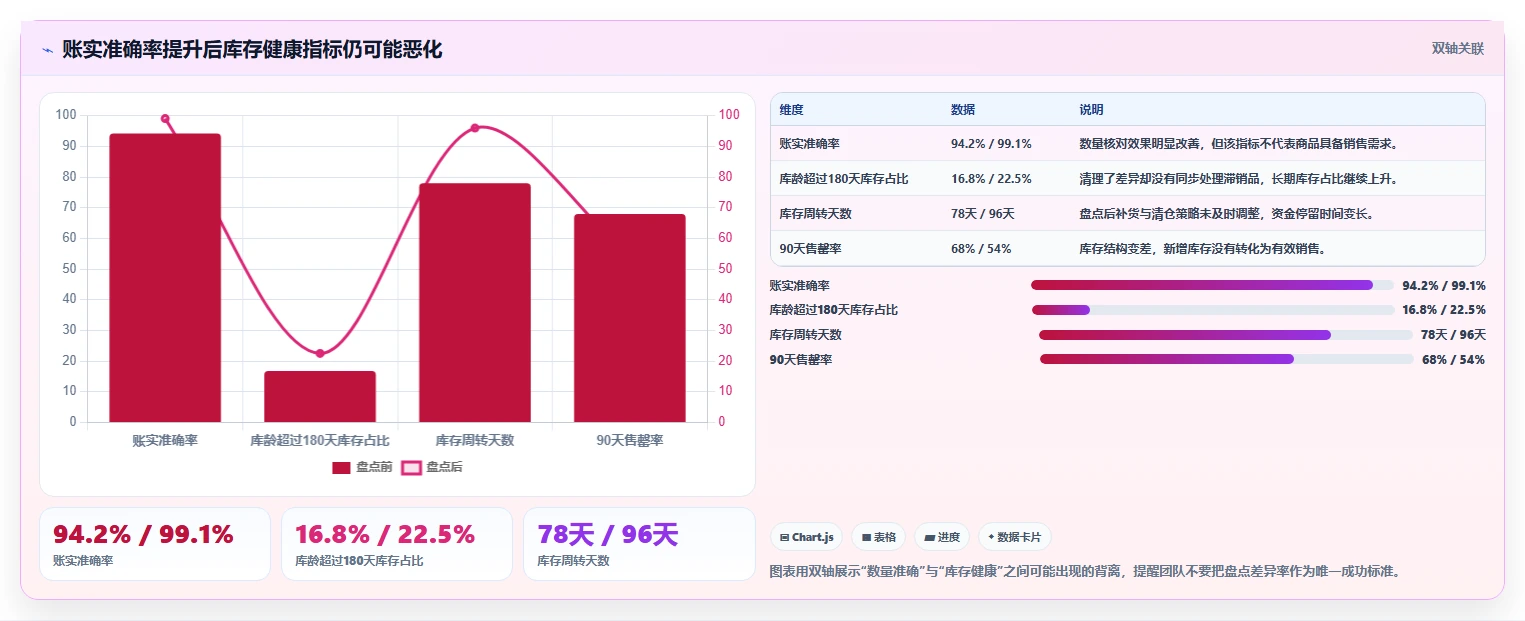Click the 库存周转天数 bar in the chart
1525x621 pixels.
pos(475,302)
